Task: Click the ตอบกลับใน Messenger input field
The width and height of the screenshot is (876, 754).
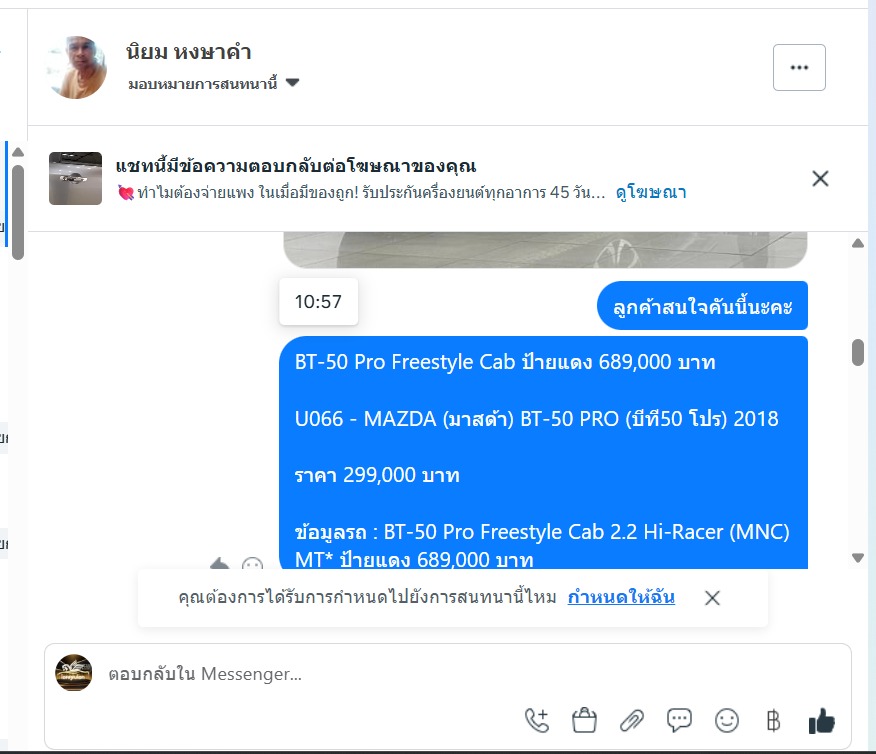Action: tap(447, 674)
